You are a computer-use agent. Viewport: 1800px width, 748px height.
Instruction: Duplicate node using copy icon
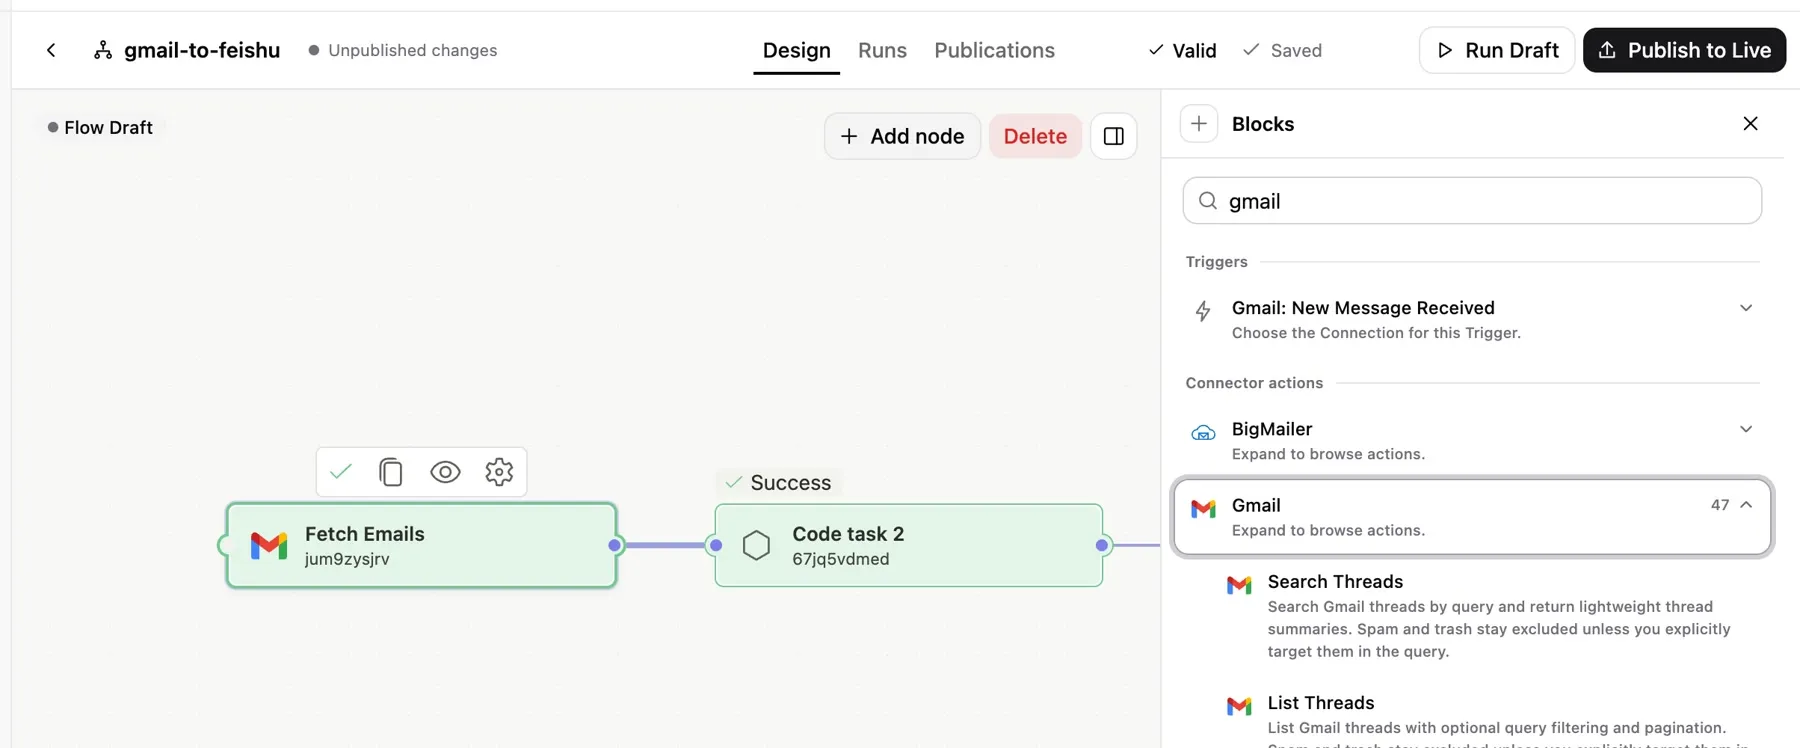click(x=391, y=471)
